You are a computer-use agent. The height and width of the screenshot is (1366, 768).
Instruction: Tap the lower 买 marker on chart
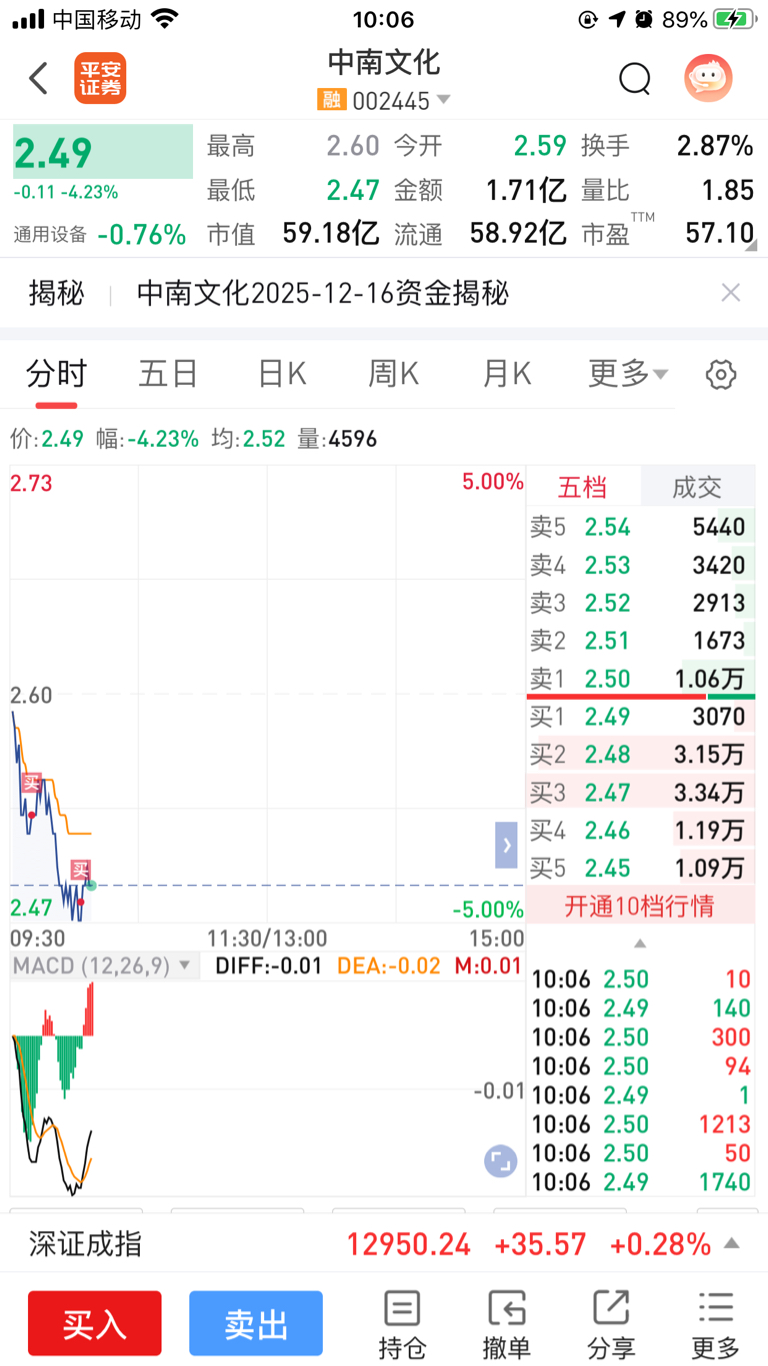80,870
